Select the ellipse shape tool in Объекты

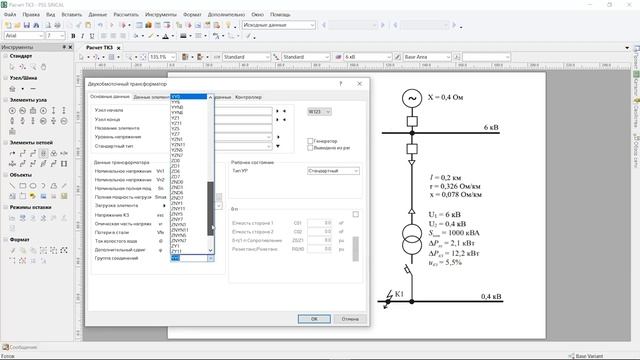click(33, 186)
